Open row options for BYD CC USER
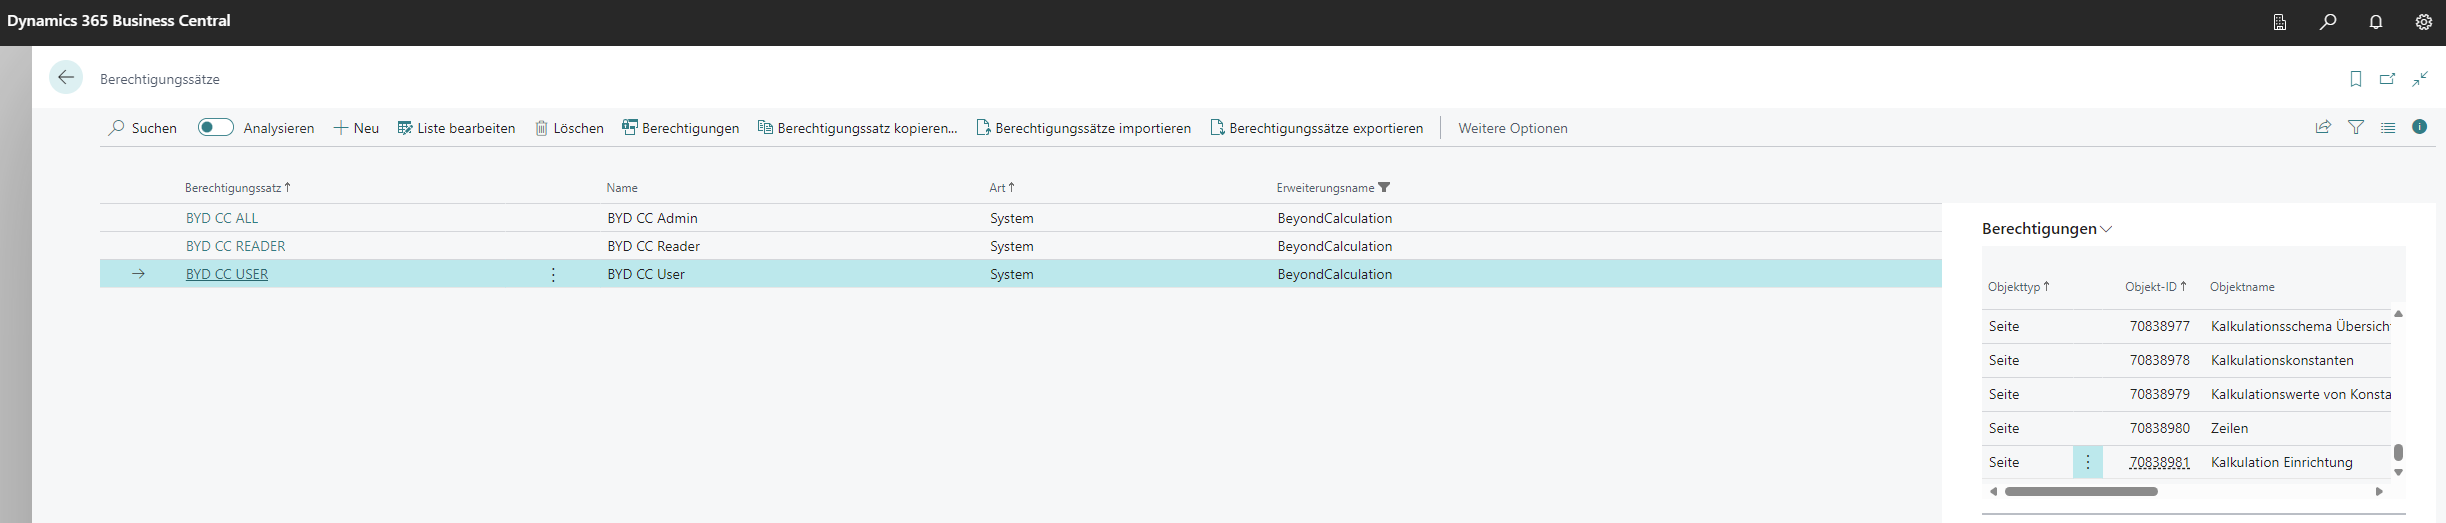Screen dimensions: 2446x523 [x=553, y=274]
